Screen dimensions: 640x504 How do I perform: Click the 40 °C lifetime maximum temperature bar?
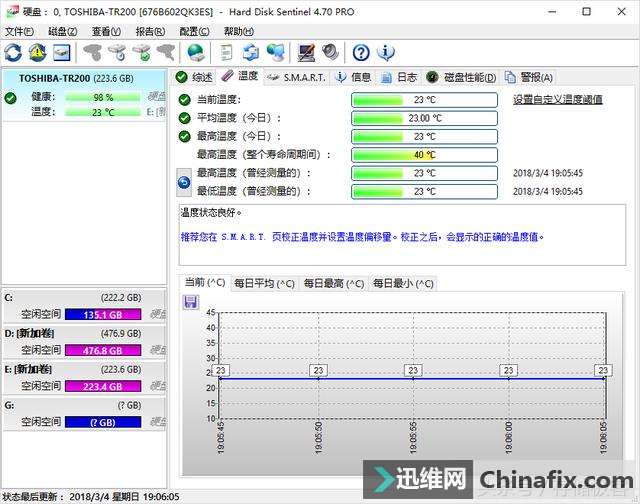424,155
